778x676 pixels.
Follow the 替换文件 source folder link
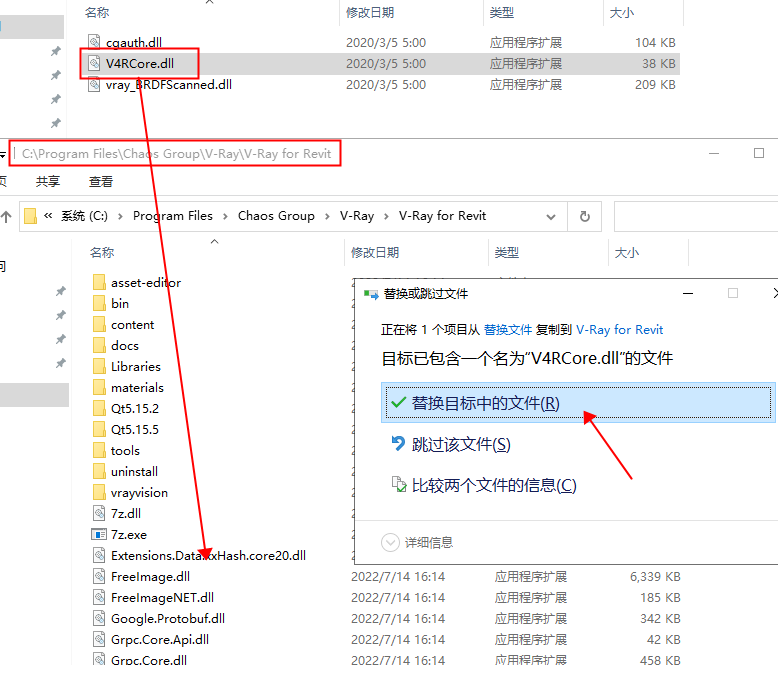508,330
